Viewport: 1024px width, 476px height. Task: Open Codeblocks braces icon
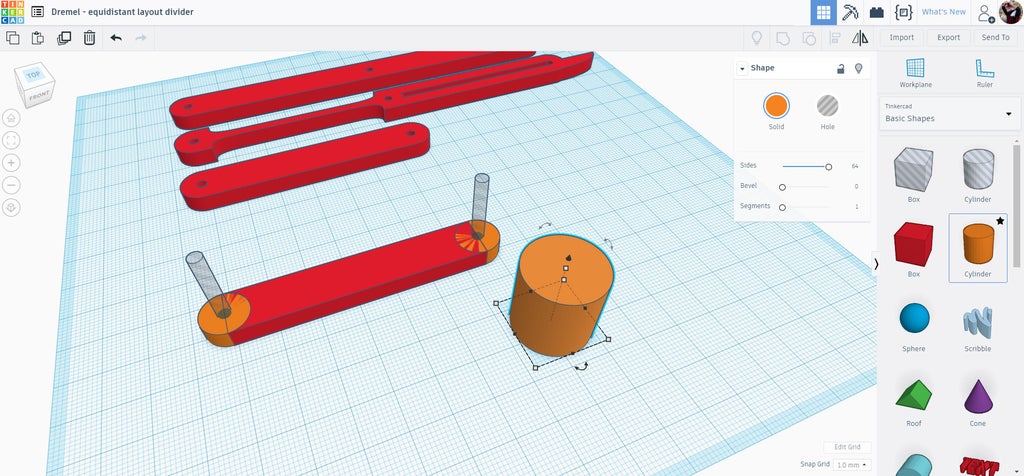click(x=903, y=12)
